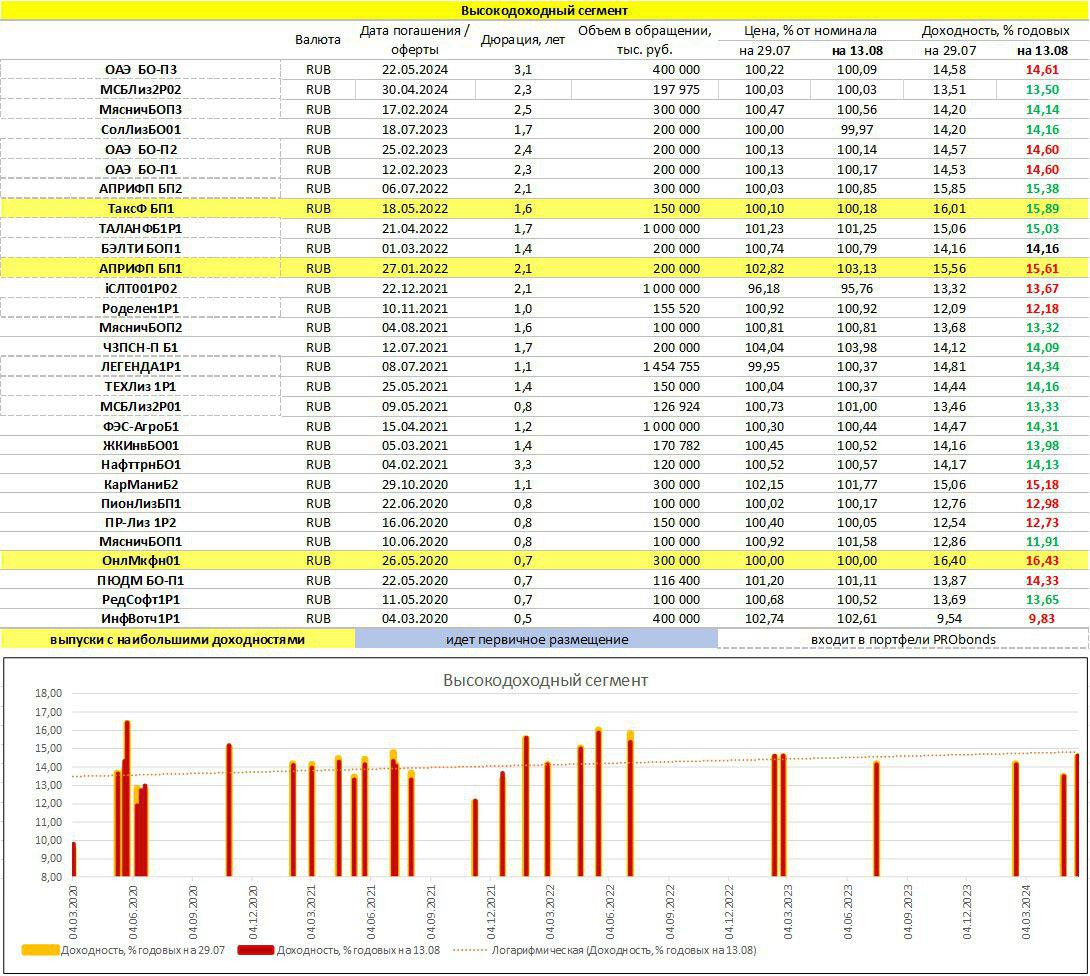Viewport: 1090px width, 976px height.
Task: Click the "ИнфВотч1Р1" bond name cell
Action: coord(142,620)
